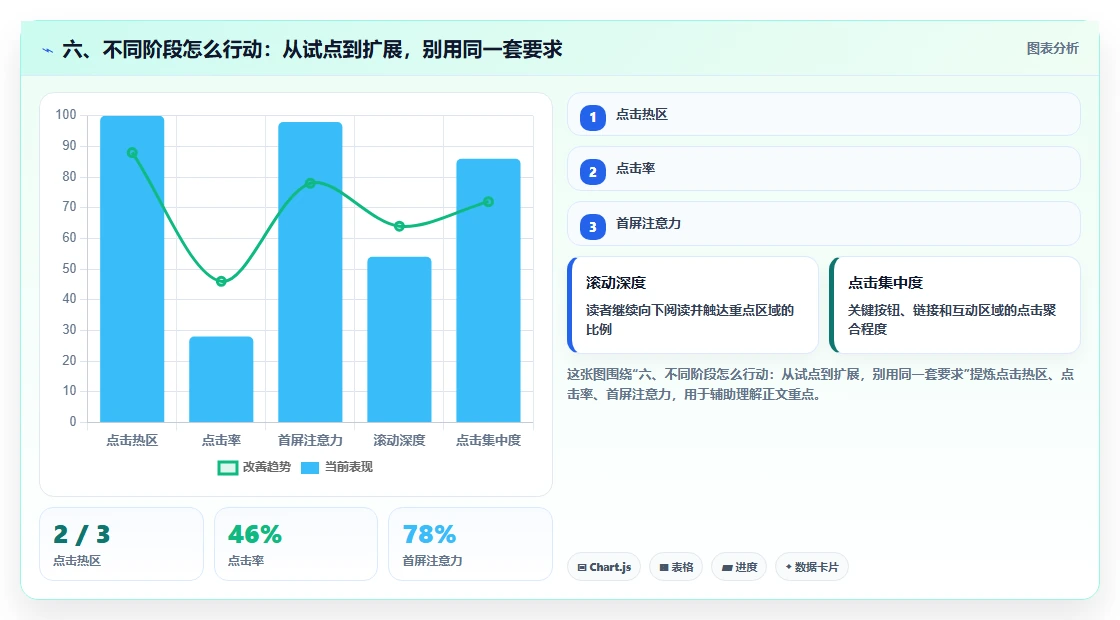Click the trend line point above 点击率
Viewport: 1120px width, 620px height.
[221, 281]
